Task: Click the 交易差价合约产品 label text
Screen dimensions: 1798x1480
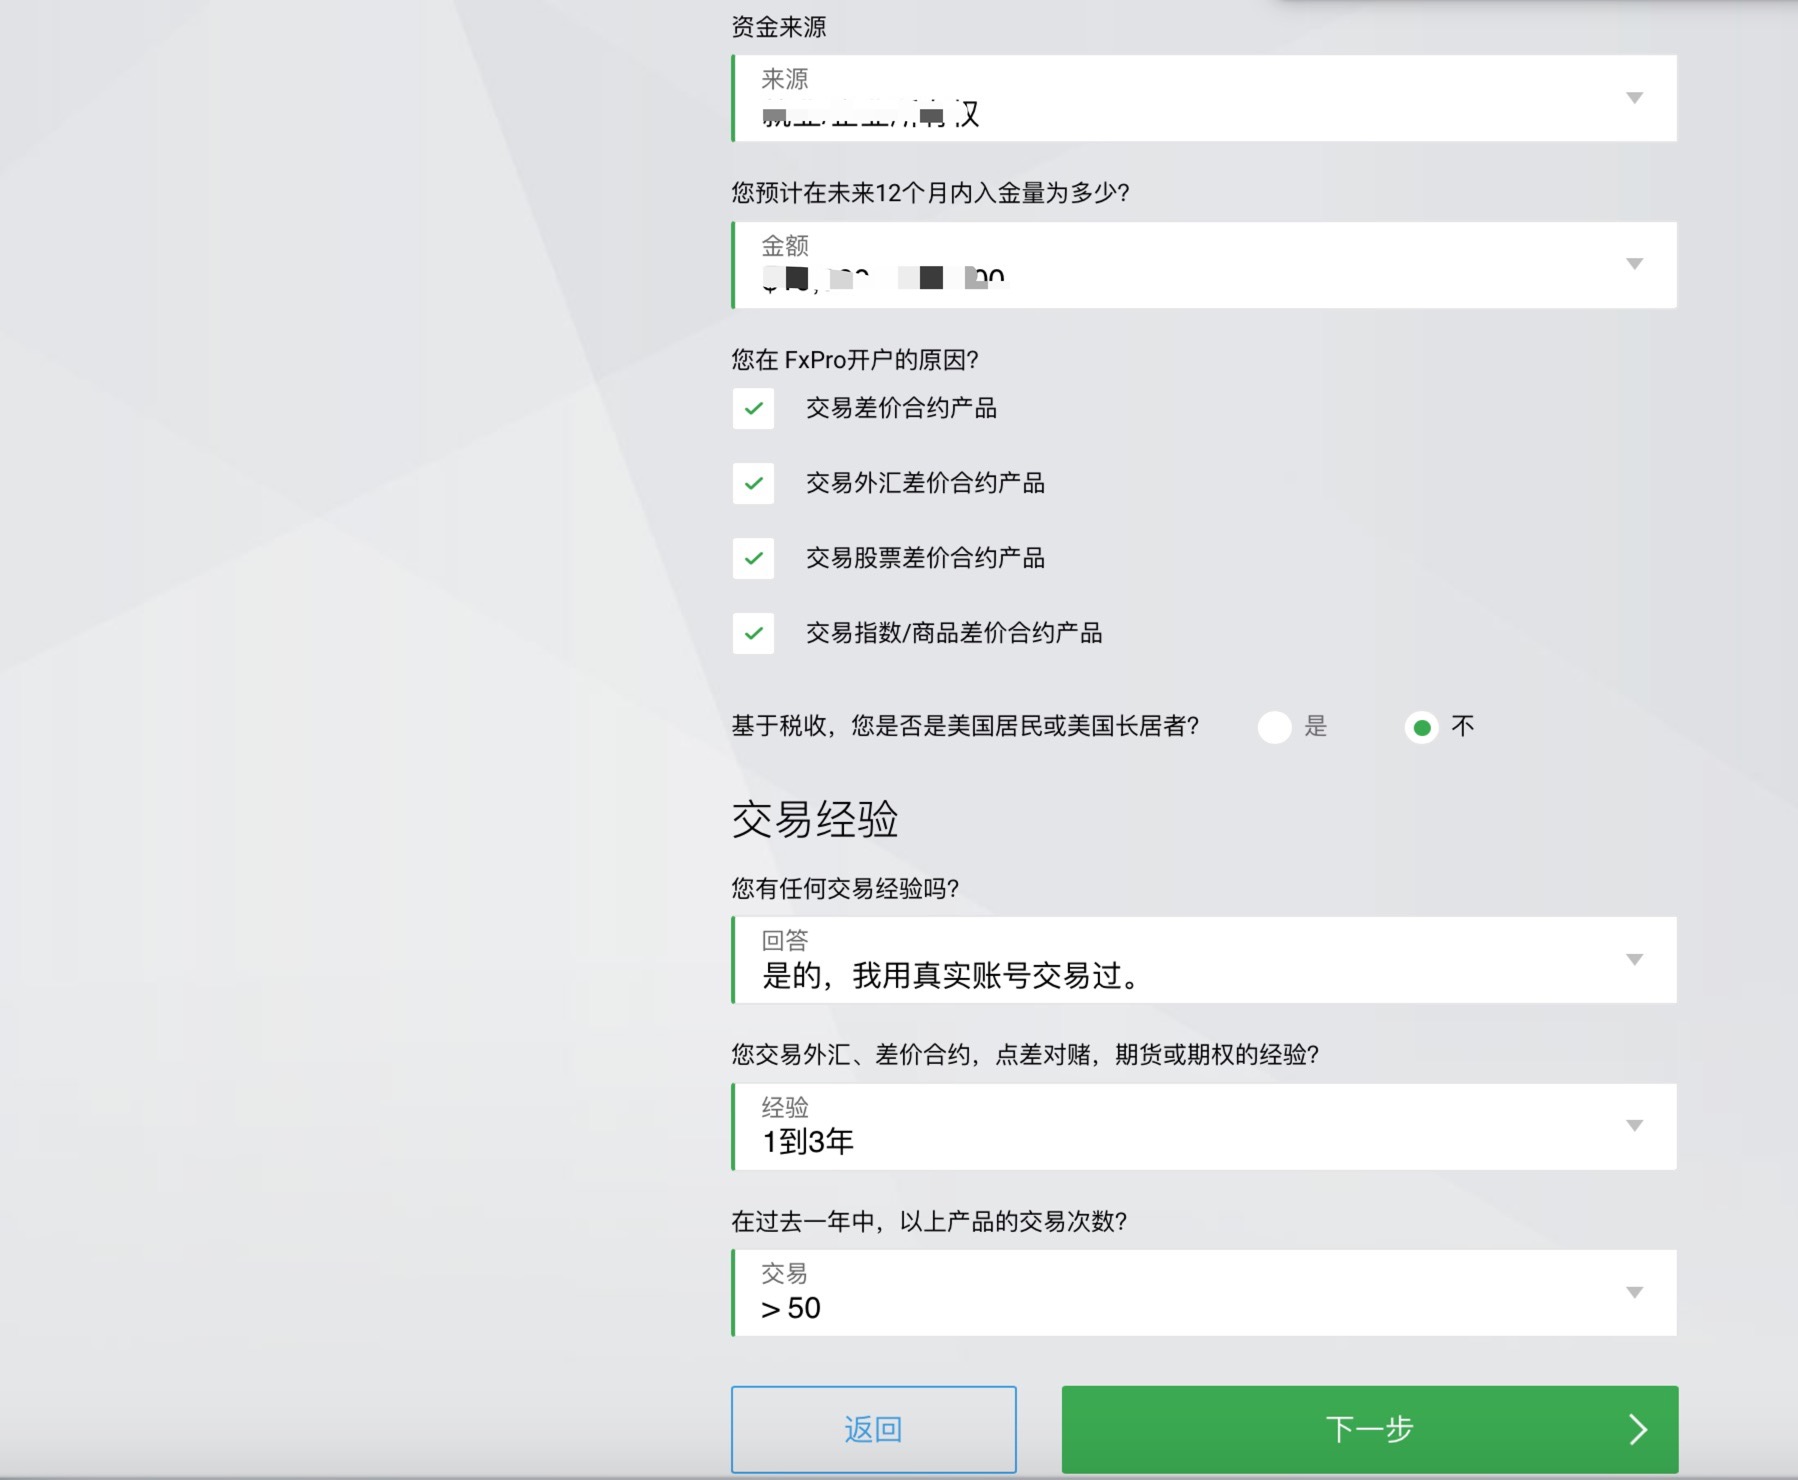Action: tap(901, 408)
